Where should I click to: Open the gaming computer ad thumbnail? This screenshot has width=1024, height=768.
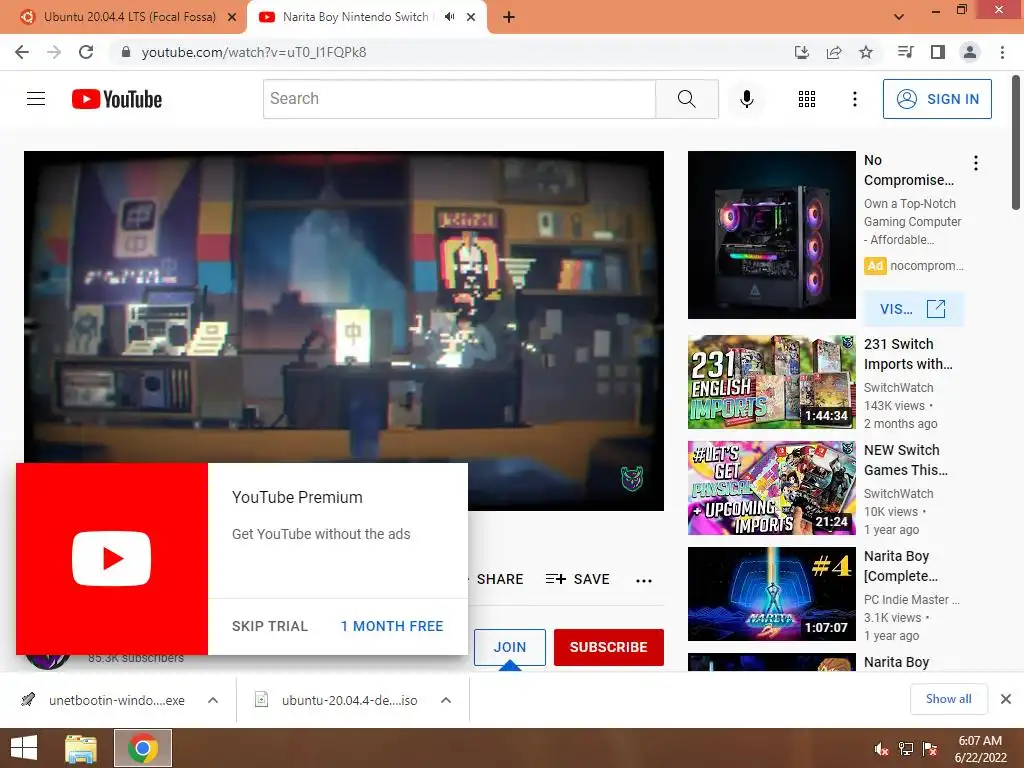[771, 235]
